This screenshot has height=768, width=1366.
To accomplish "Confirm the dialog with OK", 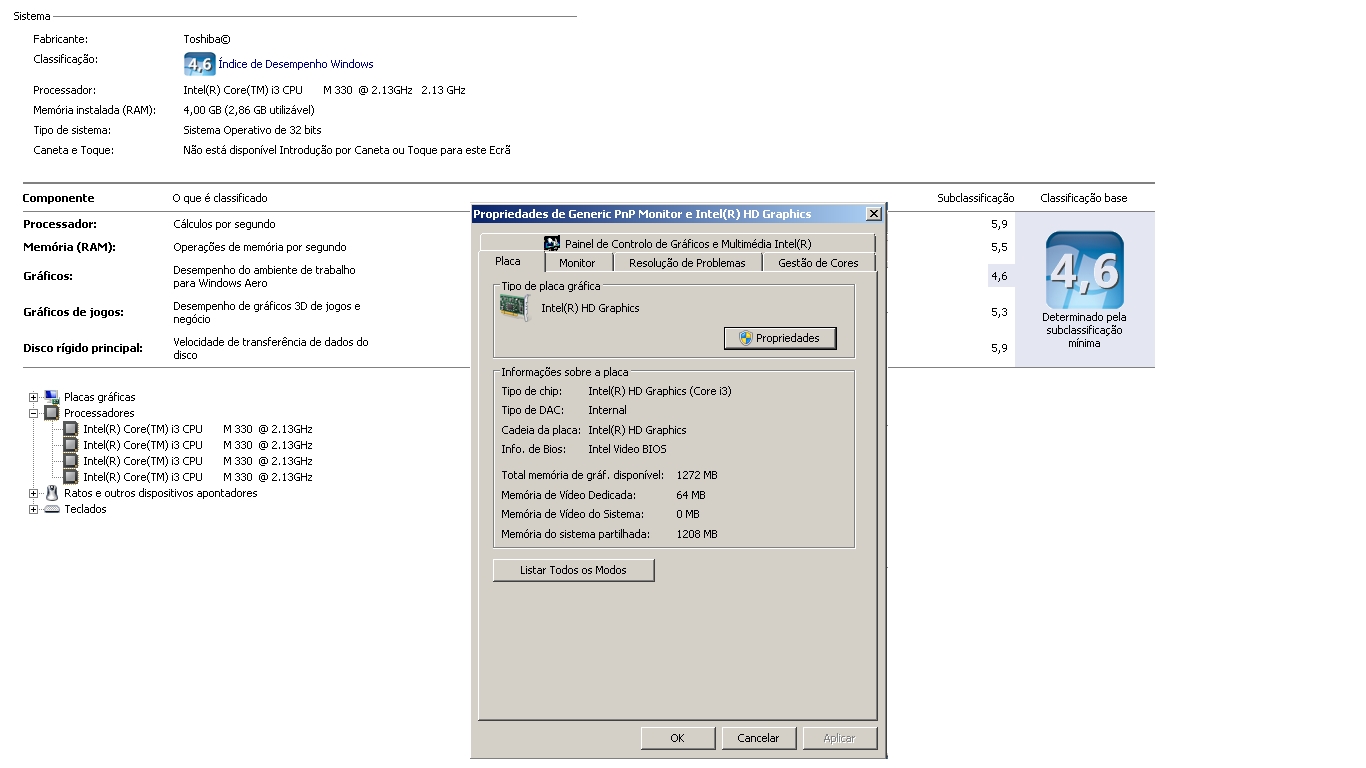I will coord(677,738).
